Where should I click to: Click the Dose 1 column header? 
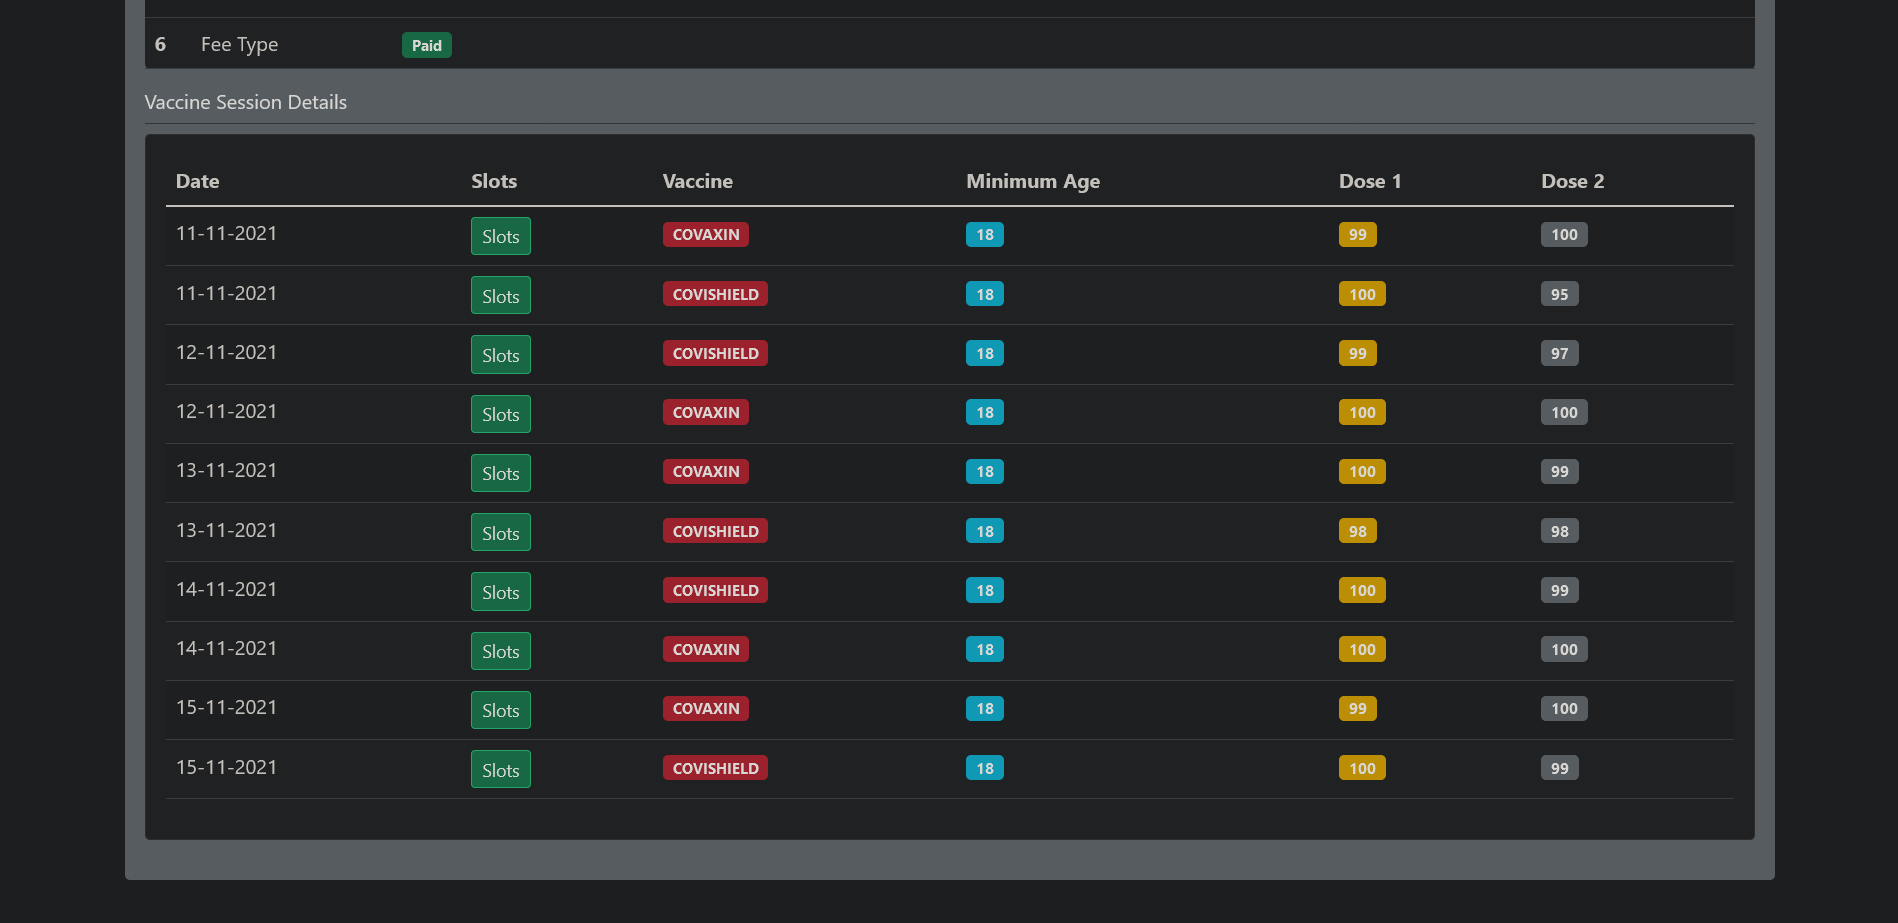[1370, 181]
